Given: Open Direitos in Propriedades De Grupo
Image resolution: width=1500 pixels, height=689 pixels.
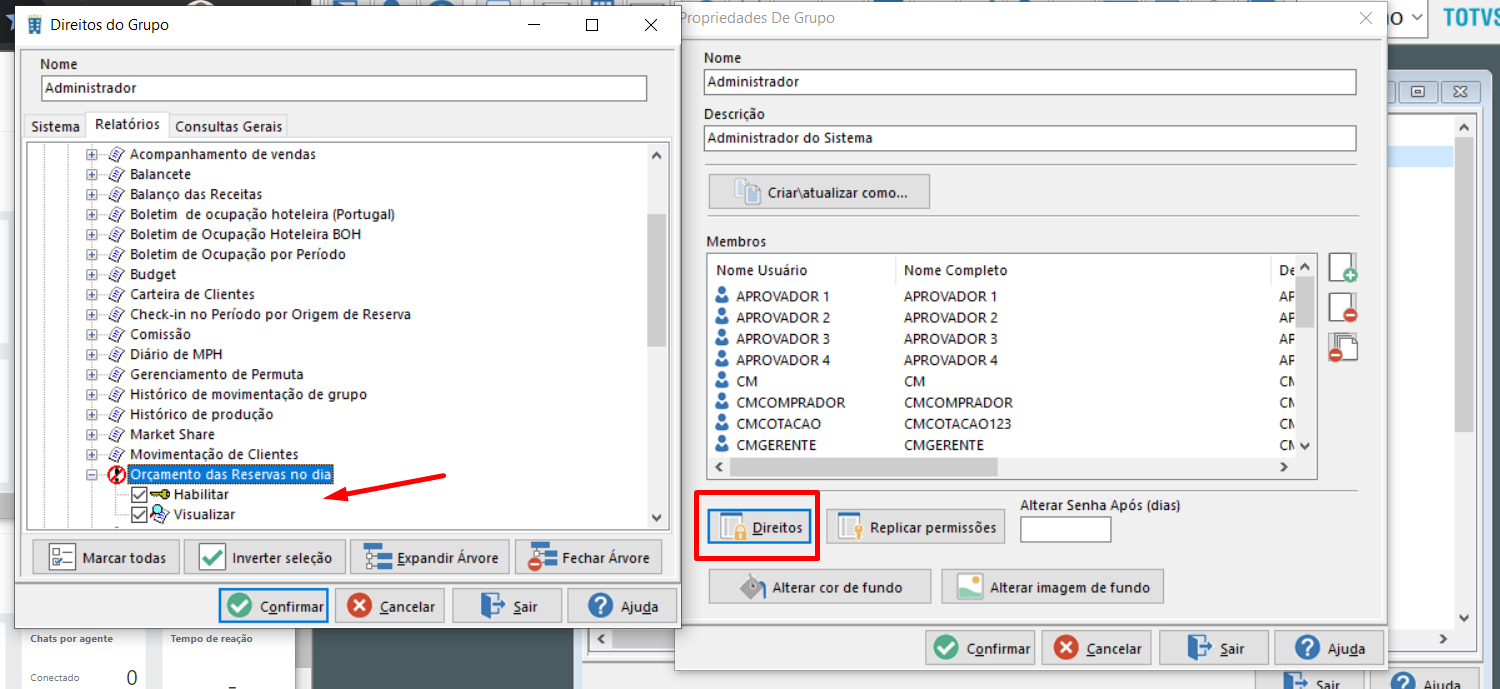Looking at the screenshot, I should tap(758, 526).
